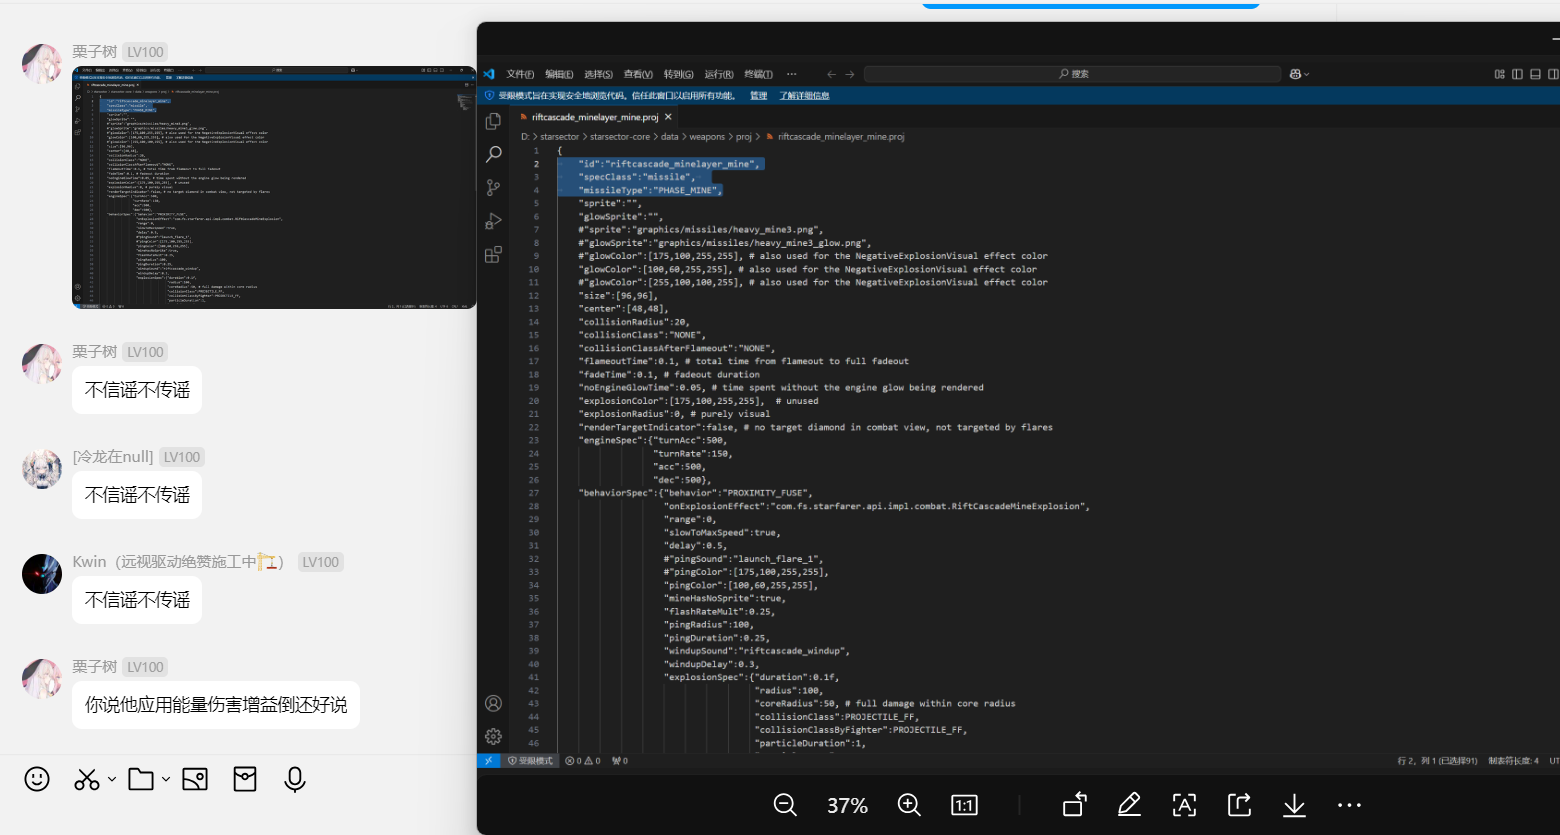The height and width of the screenshot is (835, 1560).
Task: Click the 了解详细信息 link in banner
Action: [804, 96]
